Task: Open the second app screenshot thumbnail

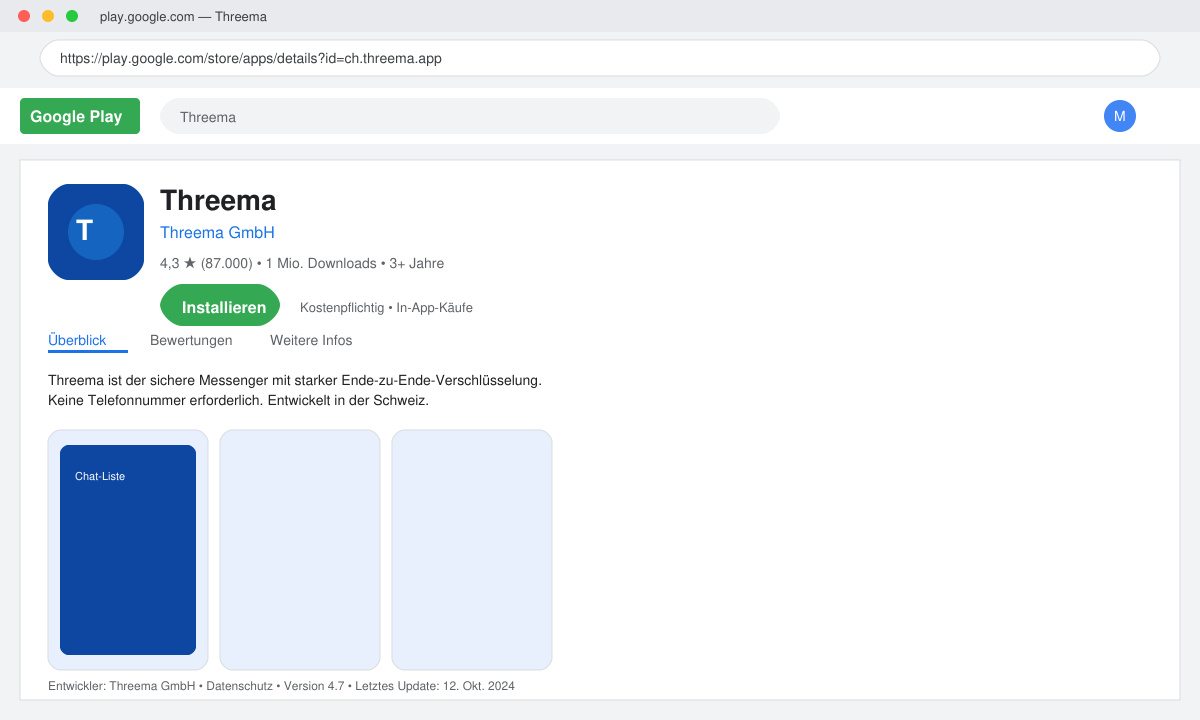Action: [x=300, y=550]
